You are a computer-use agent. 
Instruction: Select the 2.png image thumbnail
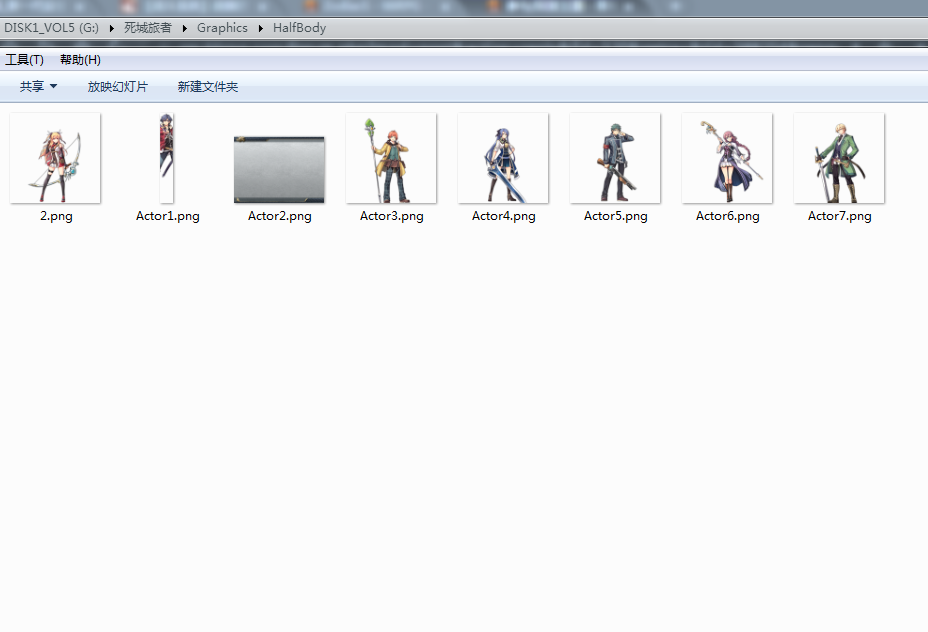tap(55, 158)
